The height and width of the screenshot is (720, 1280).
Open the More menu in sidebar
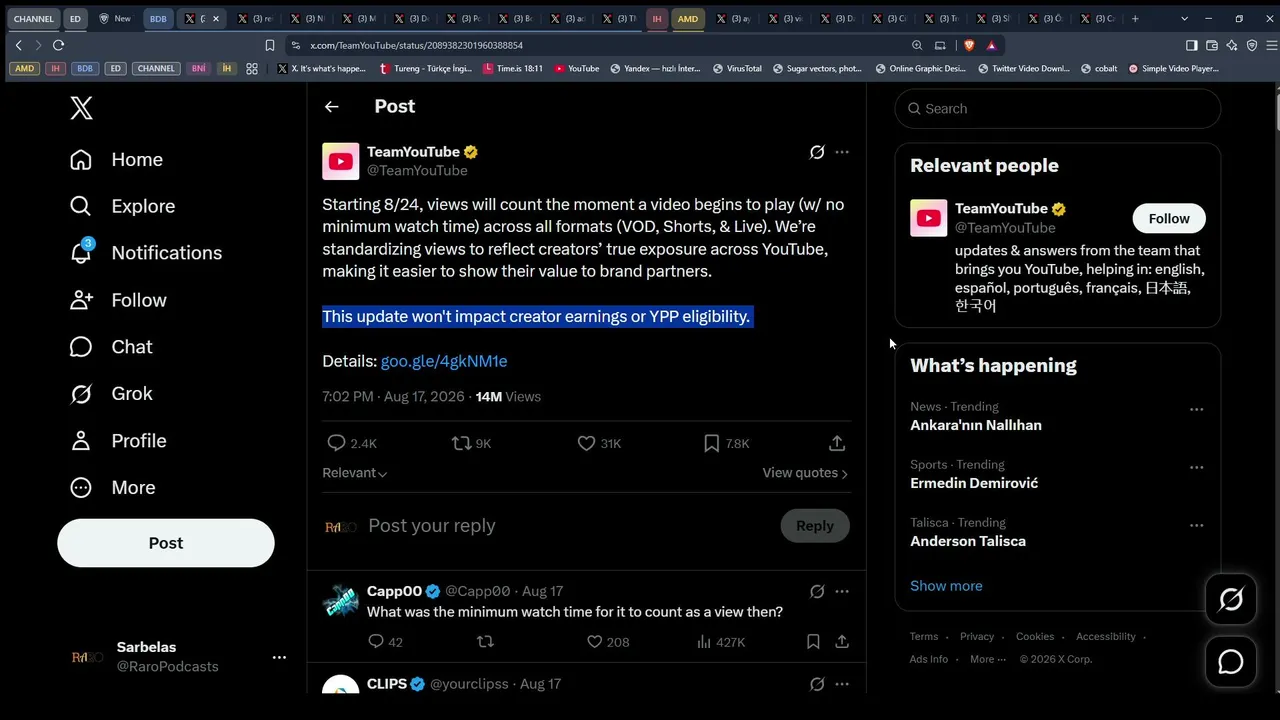(x=112, y=488)
